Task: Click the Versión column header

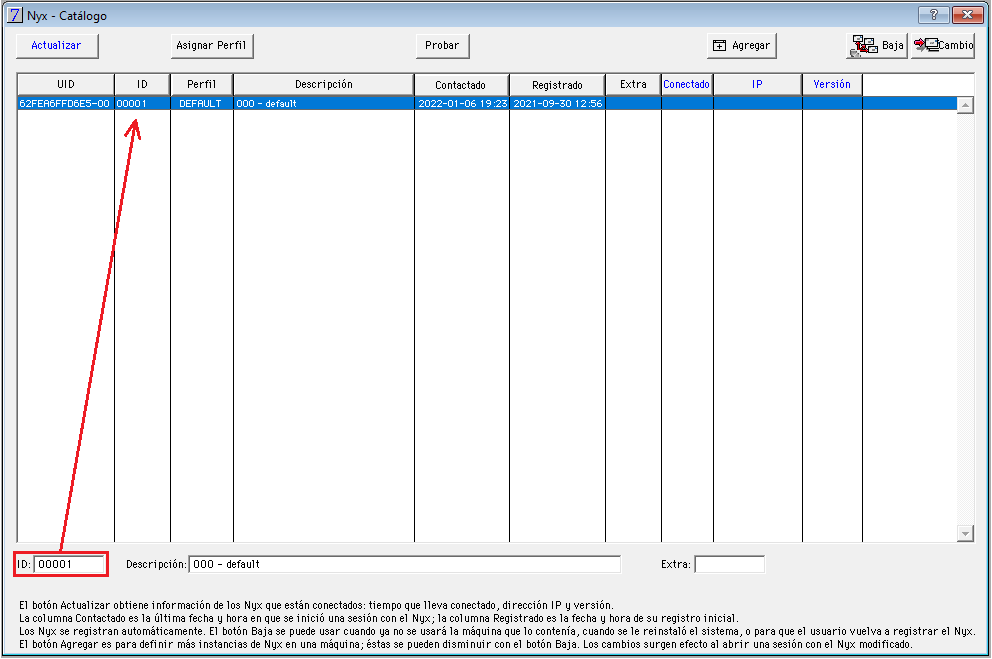Action: [x=832, y=84]
